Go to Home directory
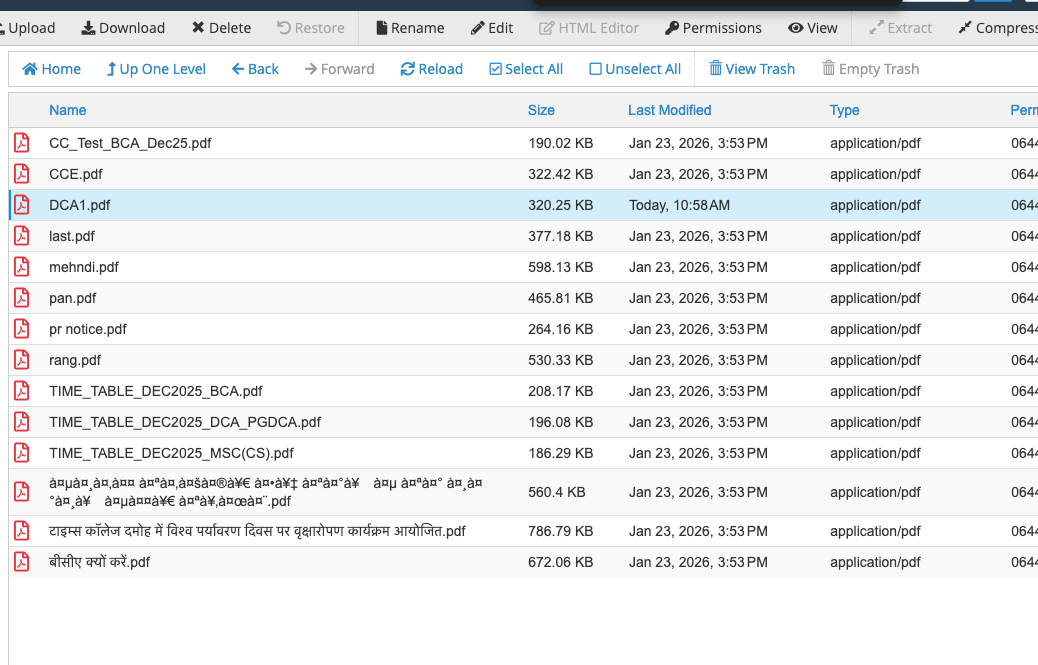Image resolution: width=1038 pixels, height=665 pixels. [x=52, y=69]
